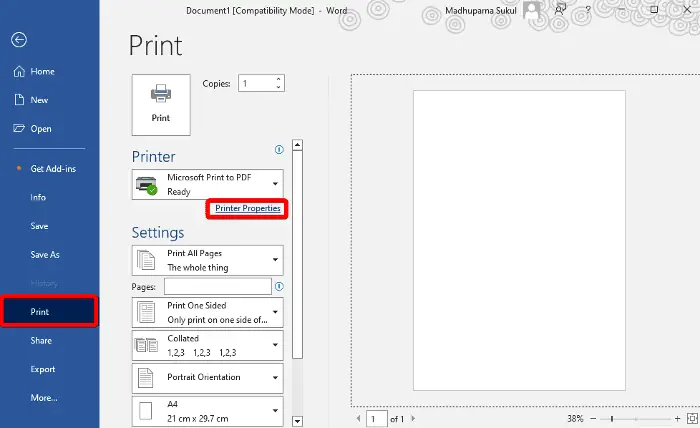Click the Copies number field
Viewport: 700px width, 428px height.
(x=256, y=83)
